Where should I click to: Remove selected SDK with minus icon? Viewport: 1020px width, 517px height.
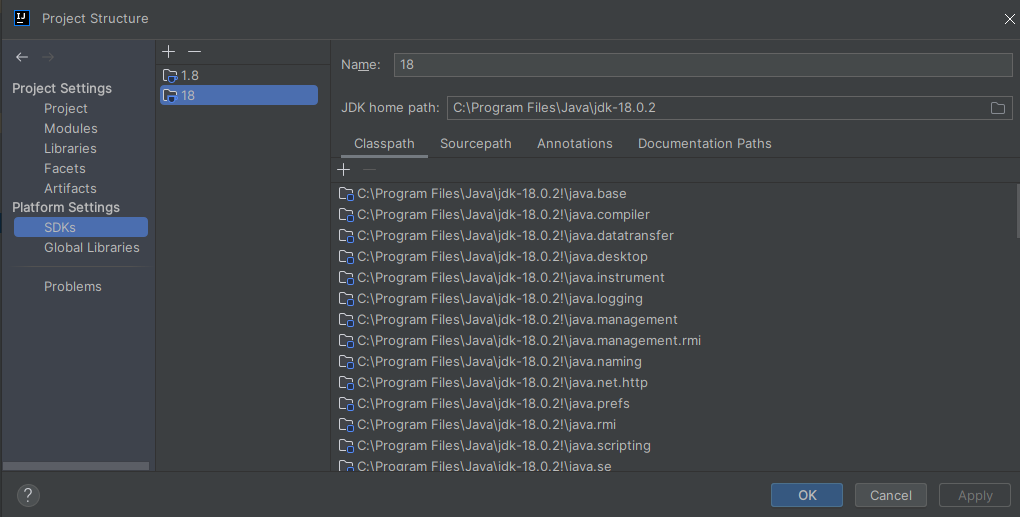point(195,51)
